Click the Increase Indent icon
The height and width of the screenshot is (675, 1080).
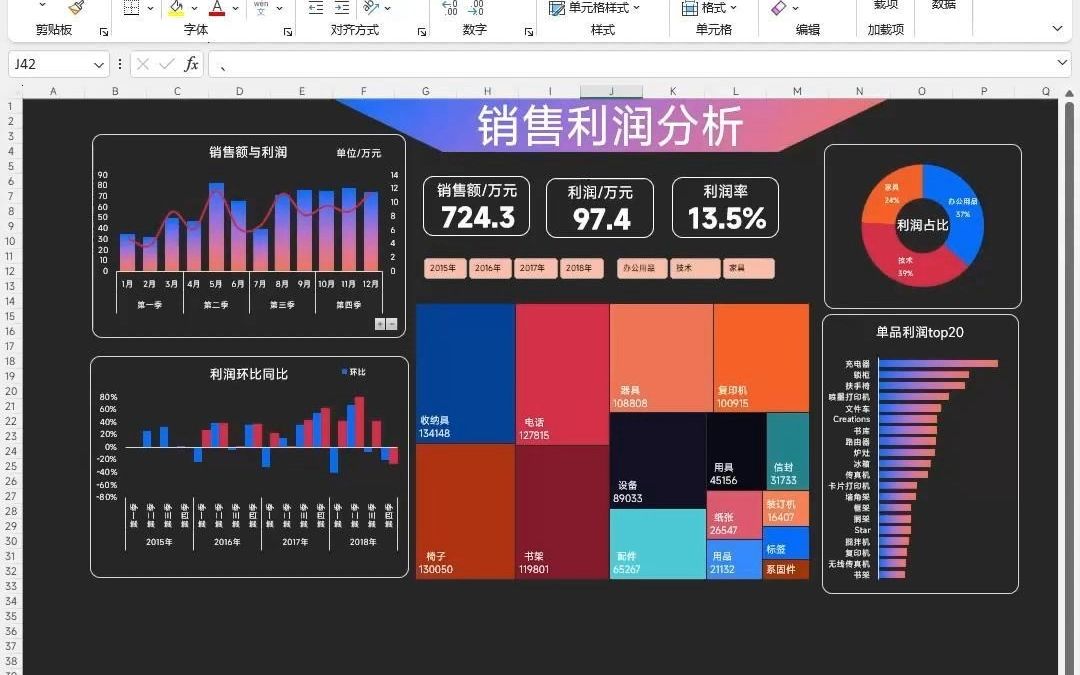342,9
